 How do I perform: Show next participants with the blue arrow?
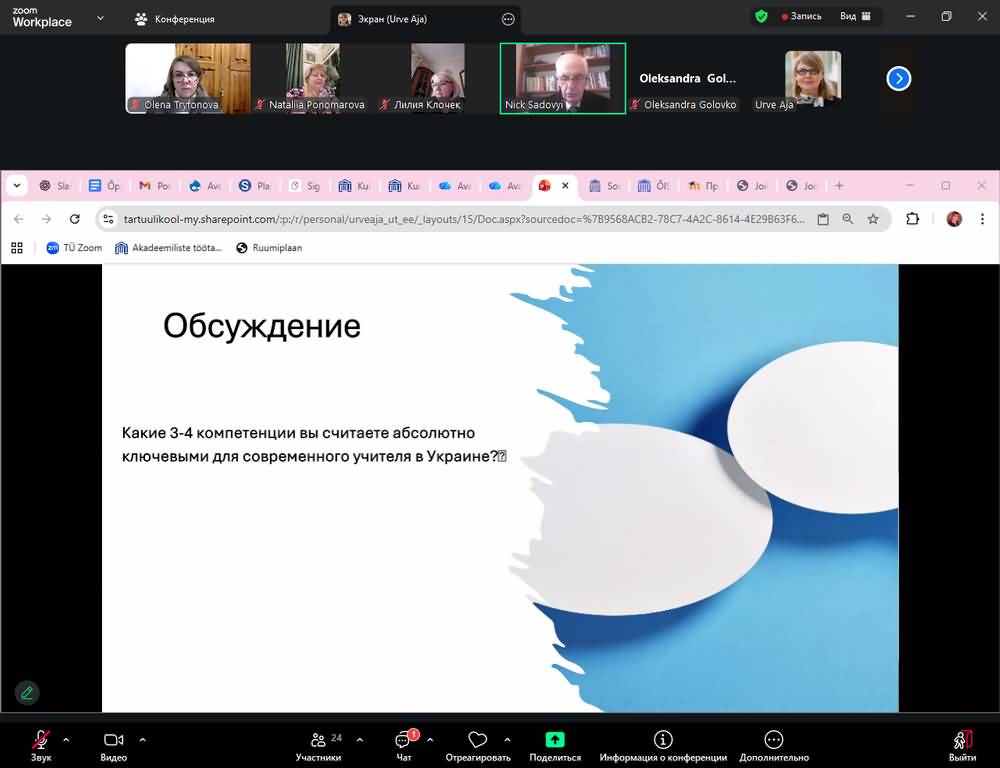pos(898,78)
